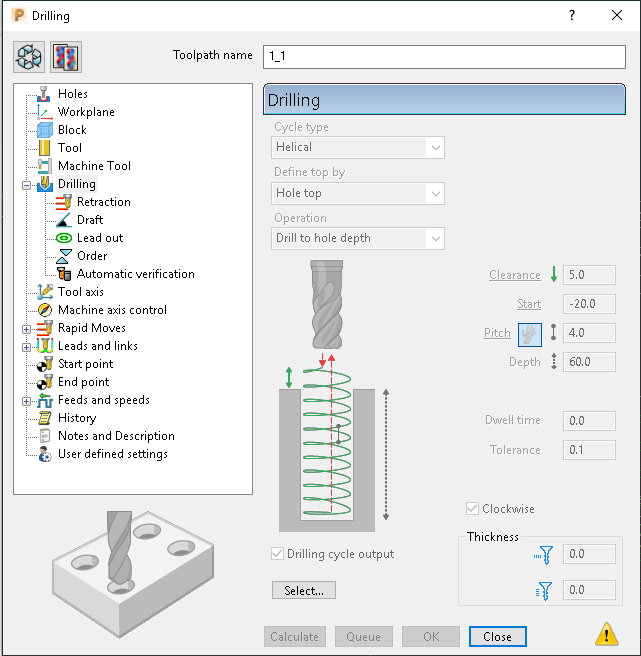The image size is (641, 656).
Task: Open User defined settings page label
Action: click(113, 454)
